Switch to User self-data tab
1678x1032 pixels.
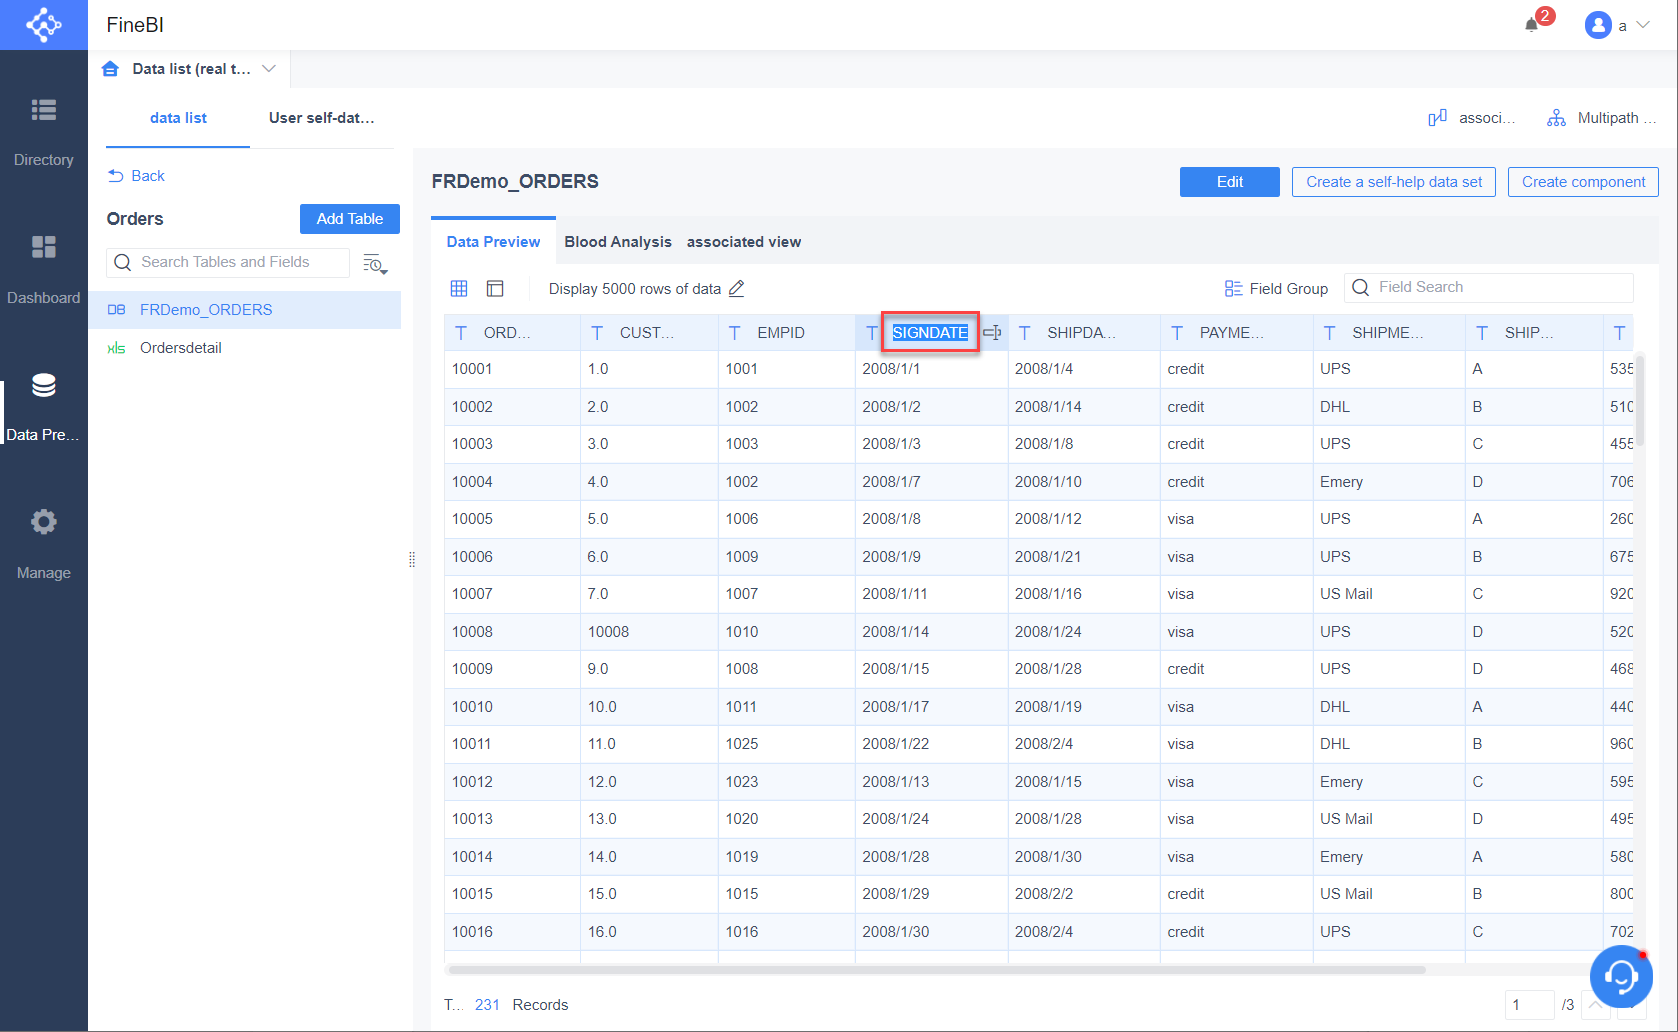pyautogui.click(x=321, y=118)
